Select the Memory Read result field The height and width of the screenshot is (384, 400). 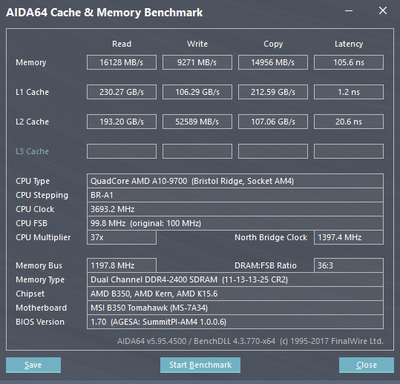(x=122, y=62)
